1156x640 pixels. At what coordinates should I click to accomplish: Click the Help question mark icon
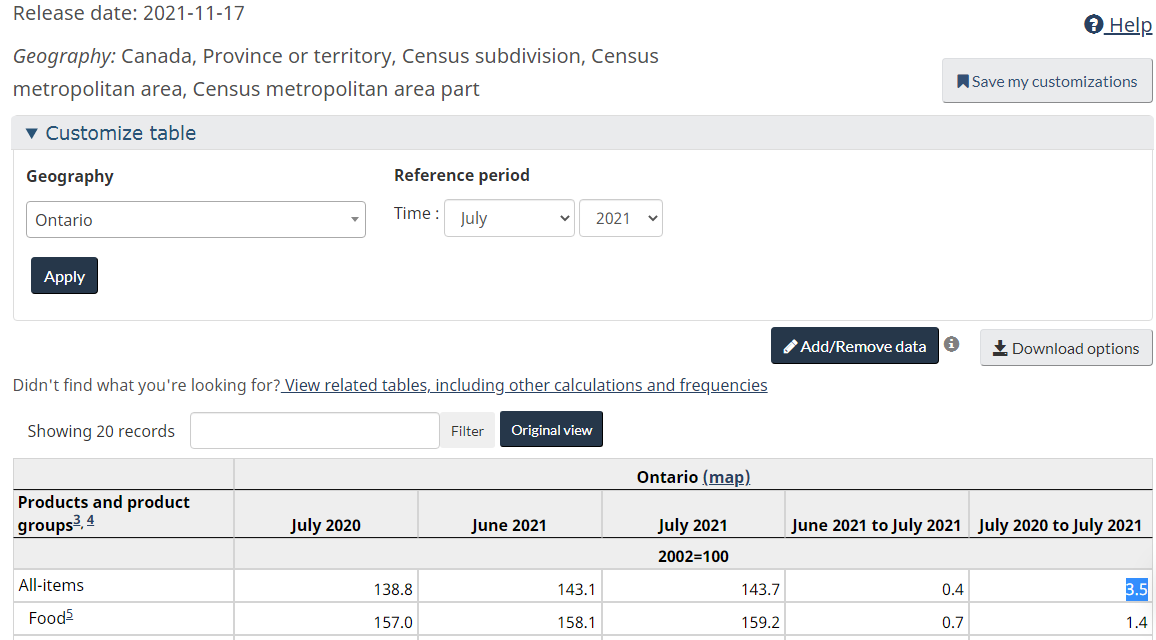point(1093,25)
